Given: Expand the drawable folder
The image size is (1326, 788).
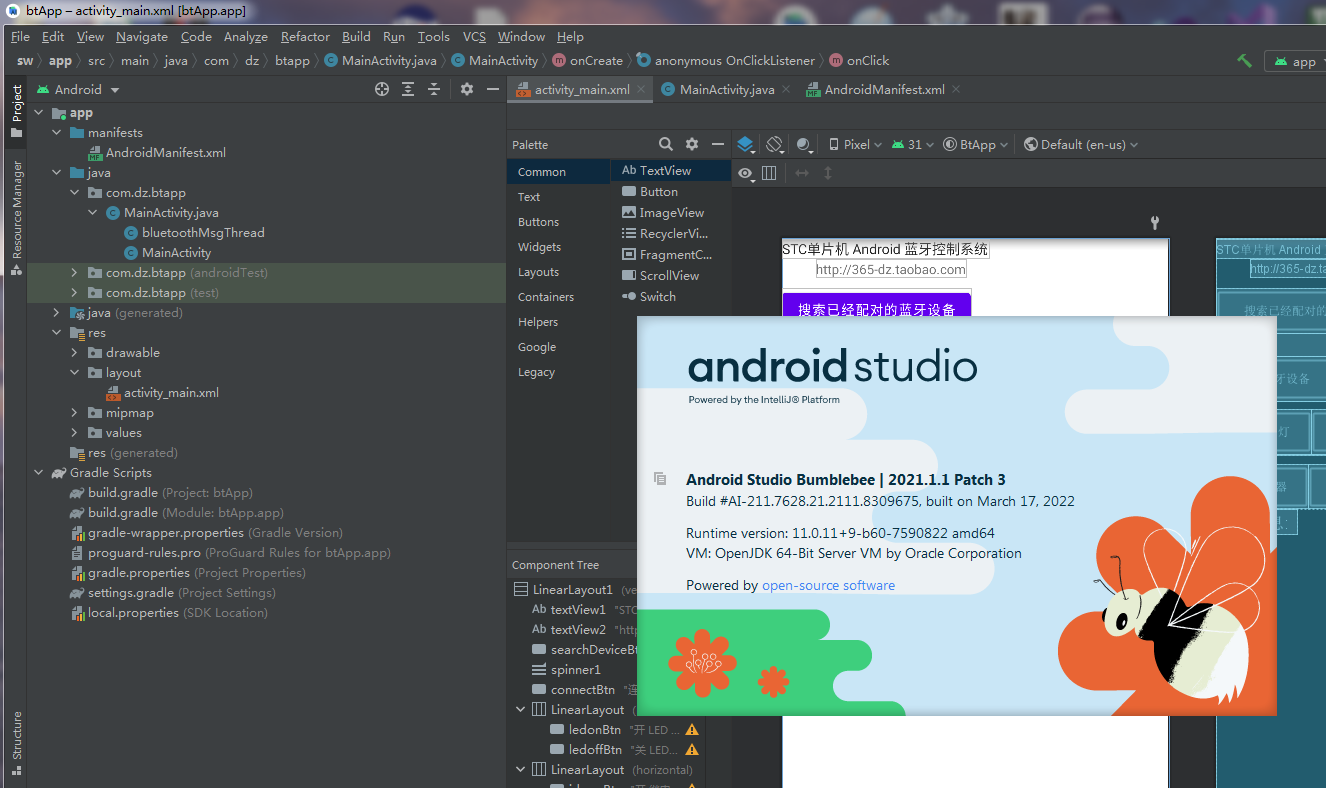Looking at the screenshot, I should (74, 353).
